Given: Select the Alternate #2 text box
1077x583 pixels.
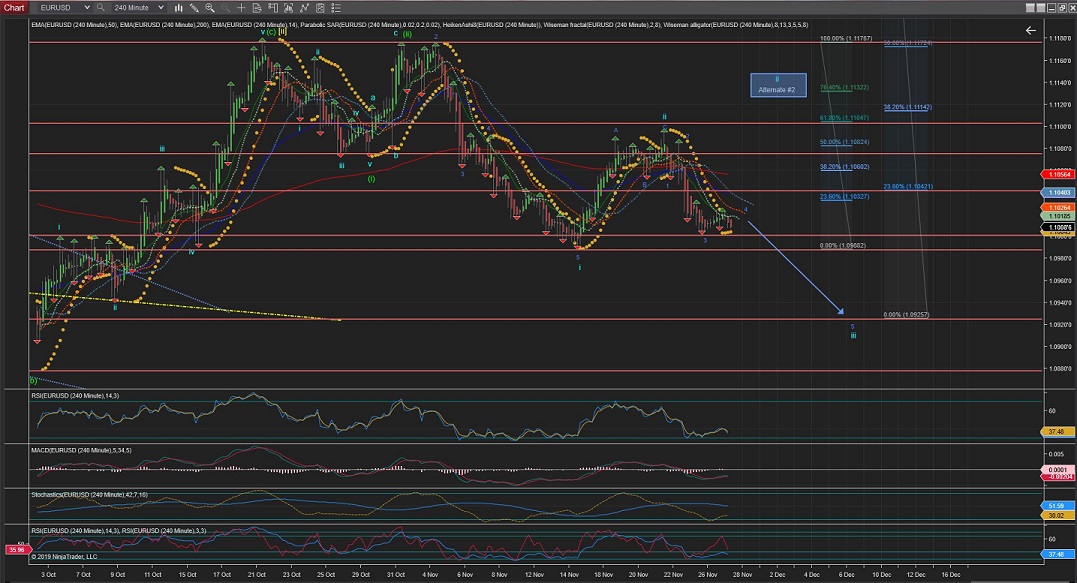Looking at the screenshot, I should (x=777, y=85).
